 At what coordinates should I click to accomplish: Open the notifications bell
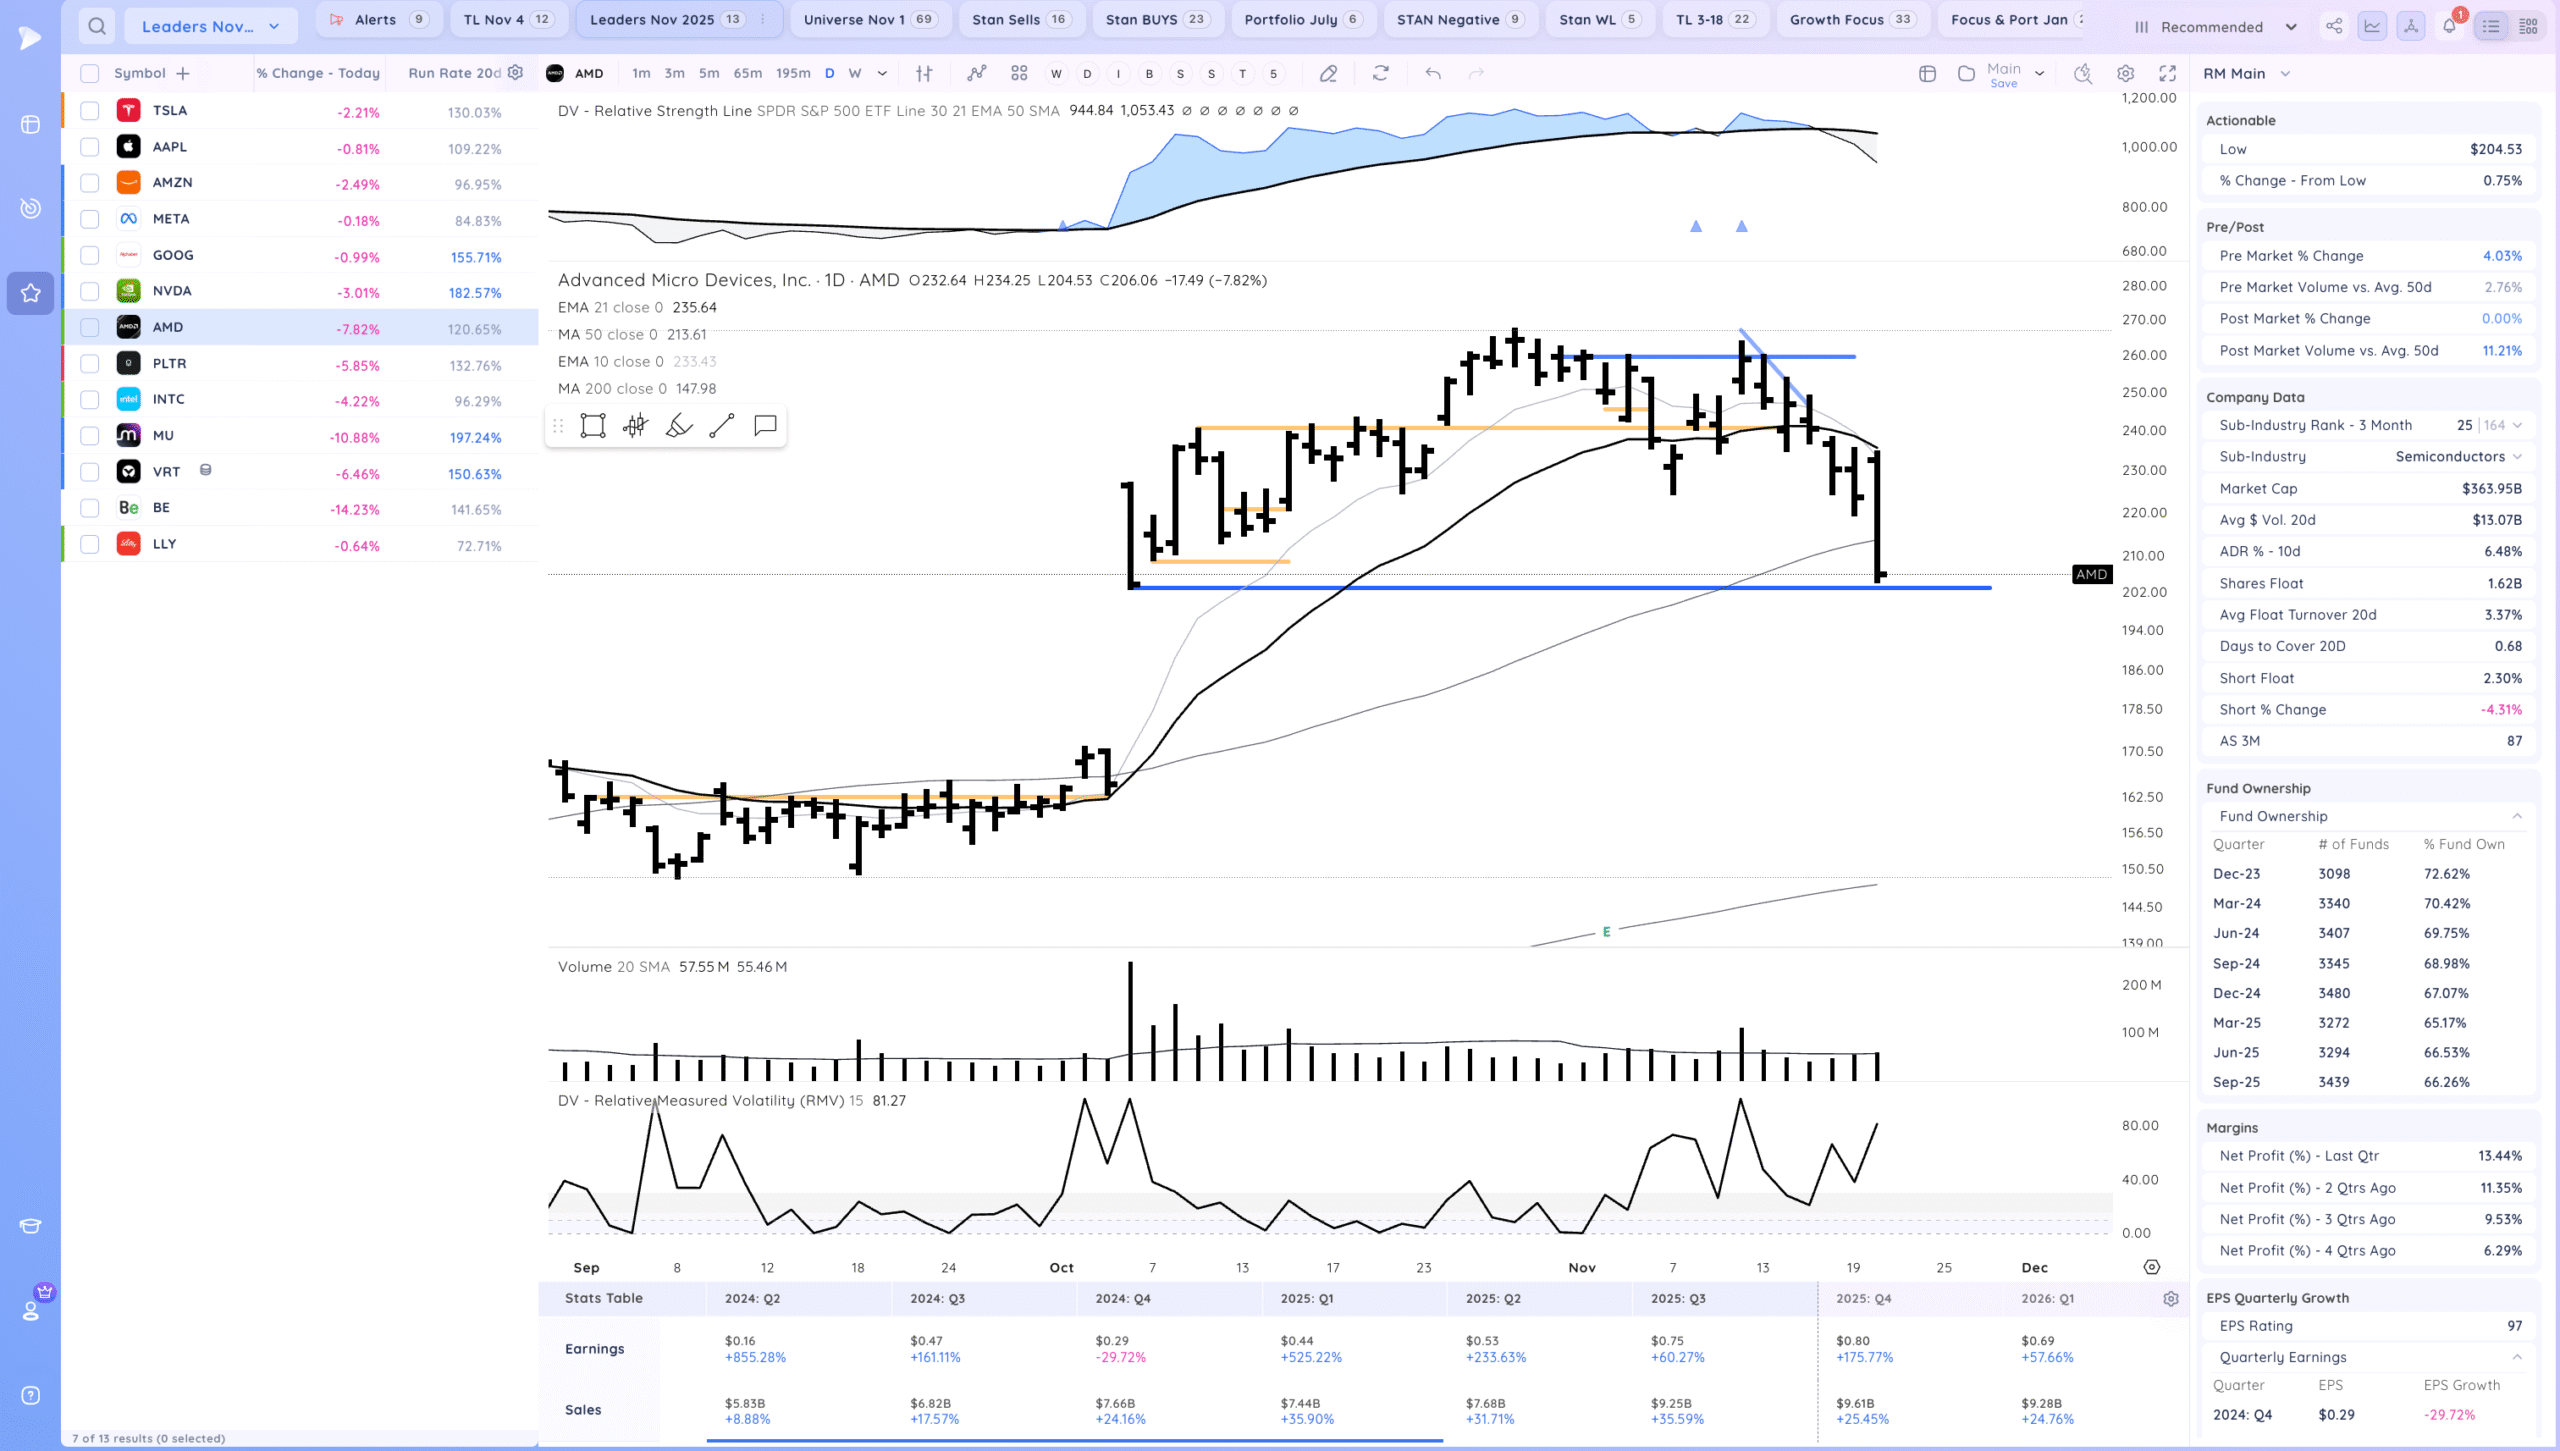[x=2449, y=26]
